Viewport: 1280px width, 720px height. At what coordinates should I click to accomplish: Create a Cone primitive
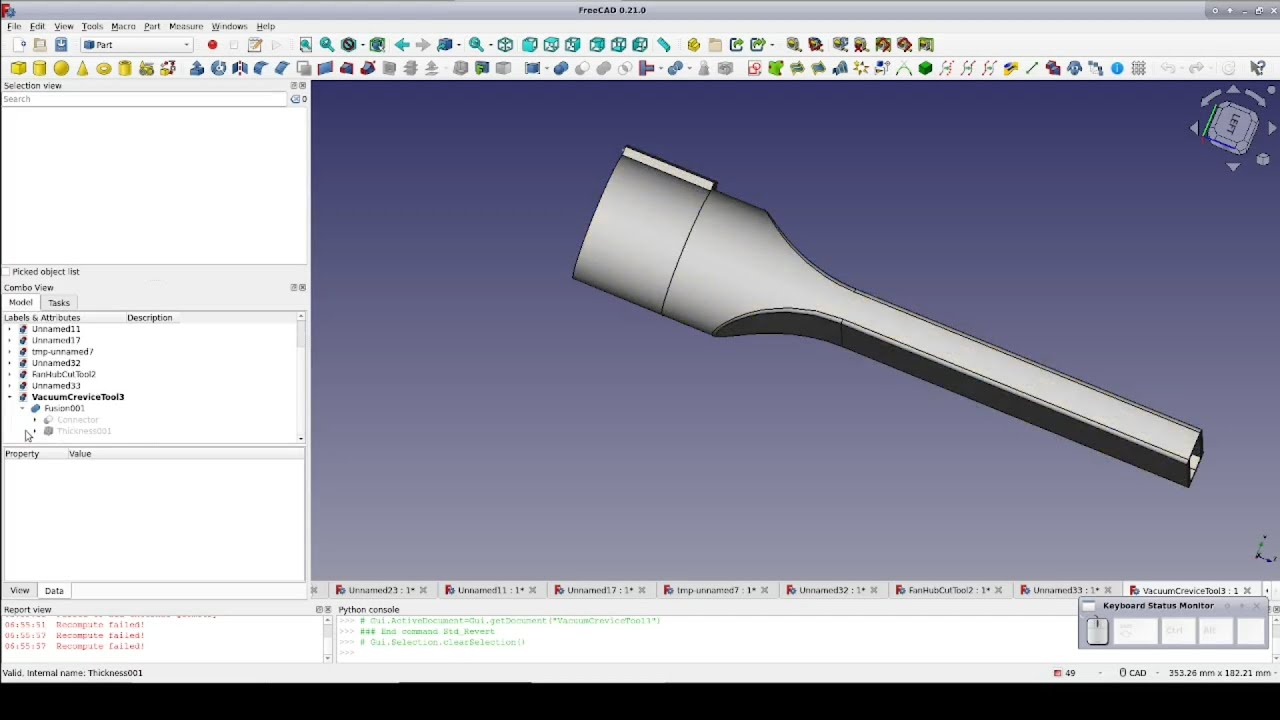(x=82, y=68)
